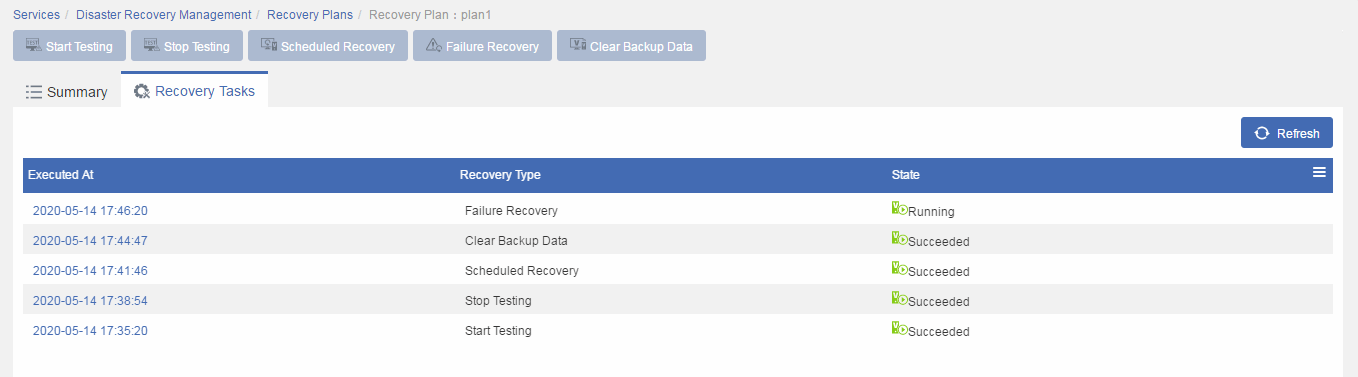Click the Failure Recovery button
Screen dimensions: 1358x377
pos(482,46)
